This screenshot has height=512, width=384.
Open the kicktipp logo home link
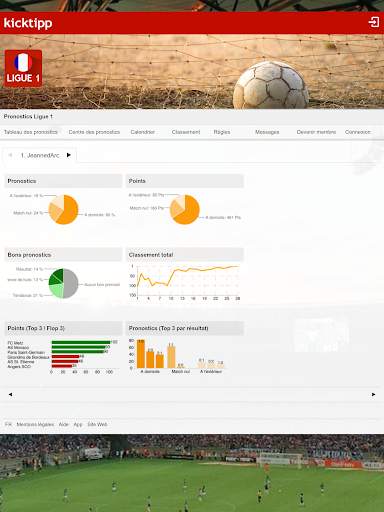28,23
